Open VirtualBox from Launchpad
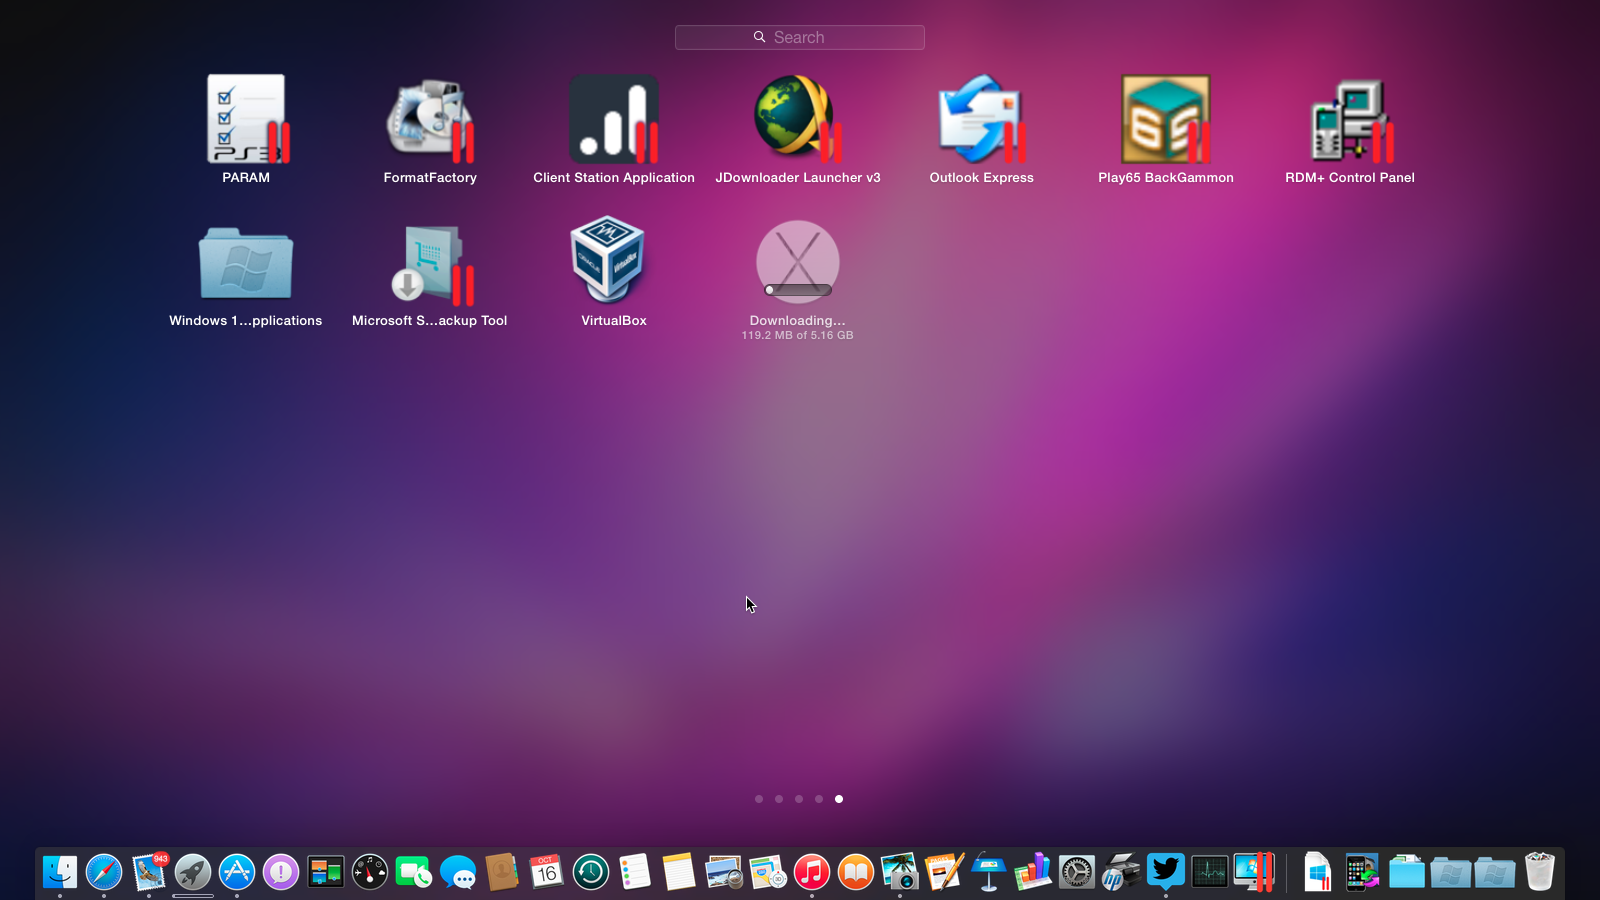Image resolution: width=1600 pixels, height=900 pixels. point(608,260)
